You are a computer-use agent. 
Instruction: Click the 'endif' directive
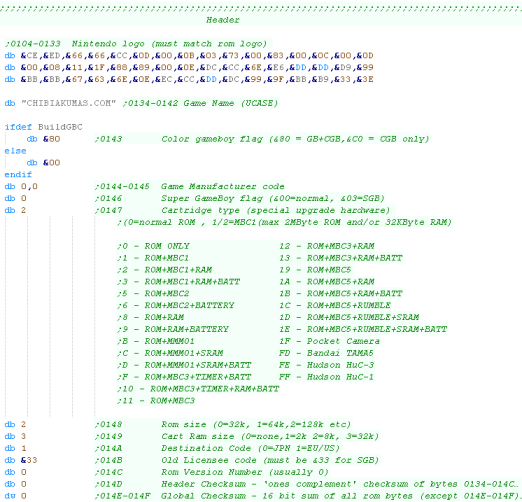[18, 175]
